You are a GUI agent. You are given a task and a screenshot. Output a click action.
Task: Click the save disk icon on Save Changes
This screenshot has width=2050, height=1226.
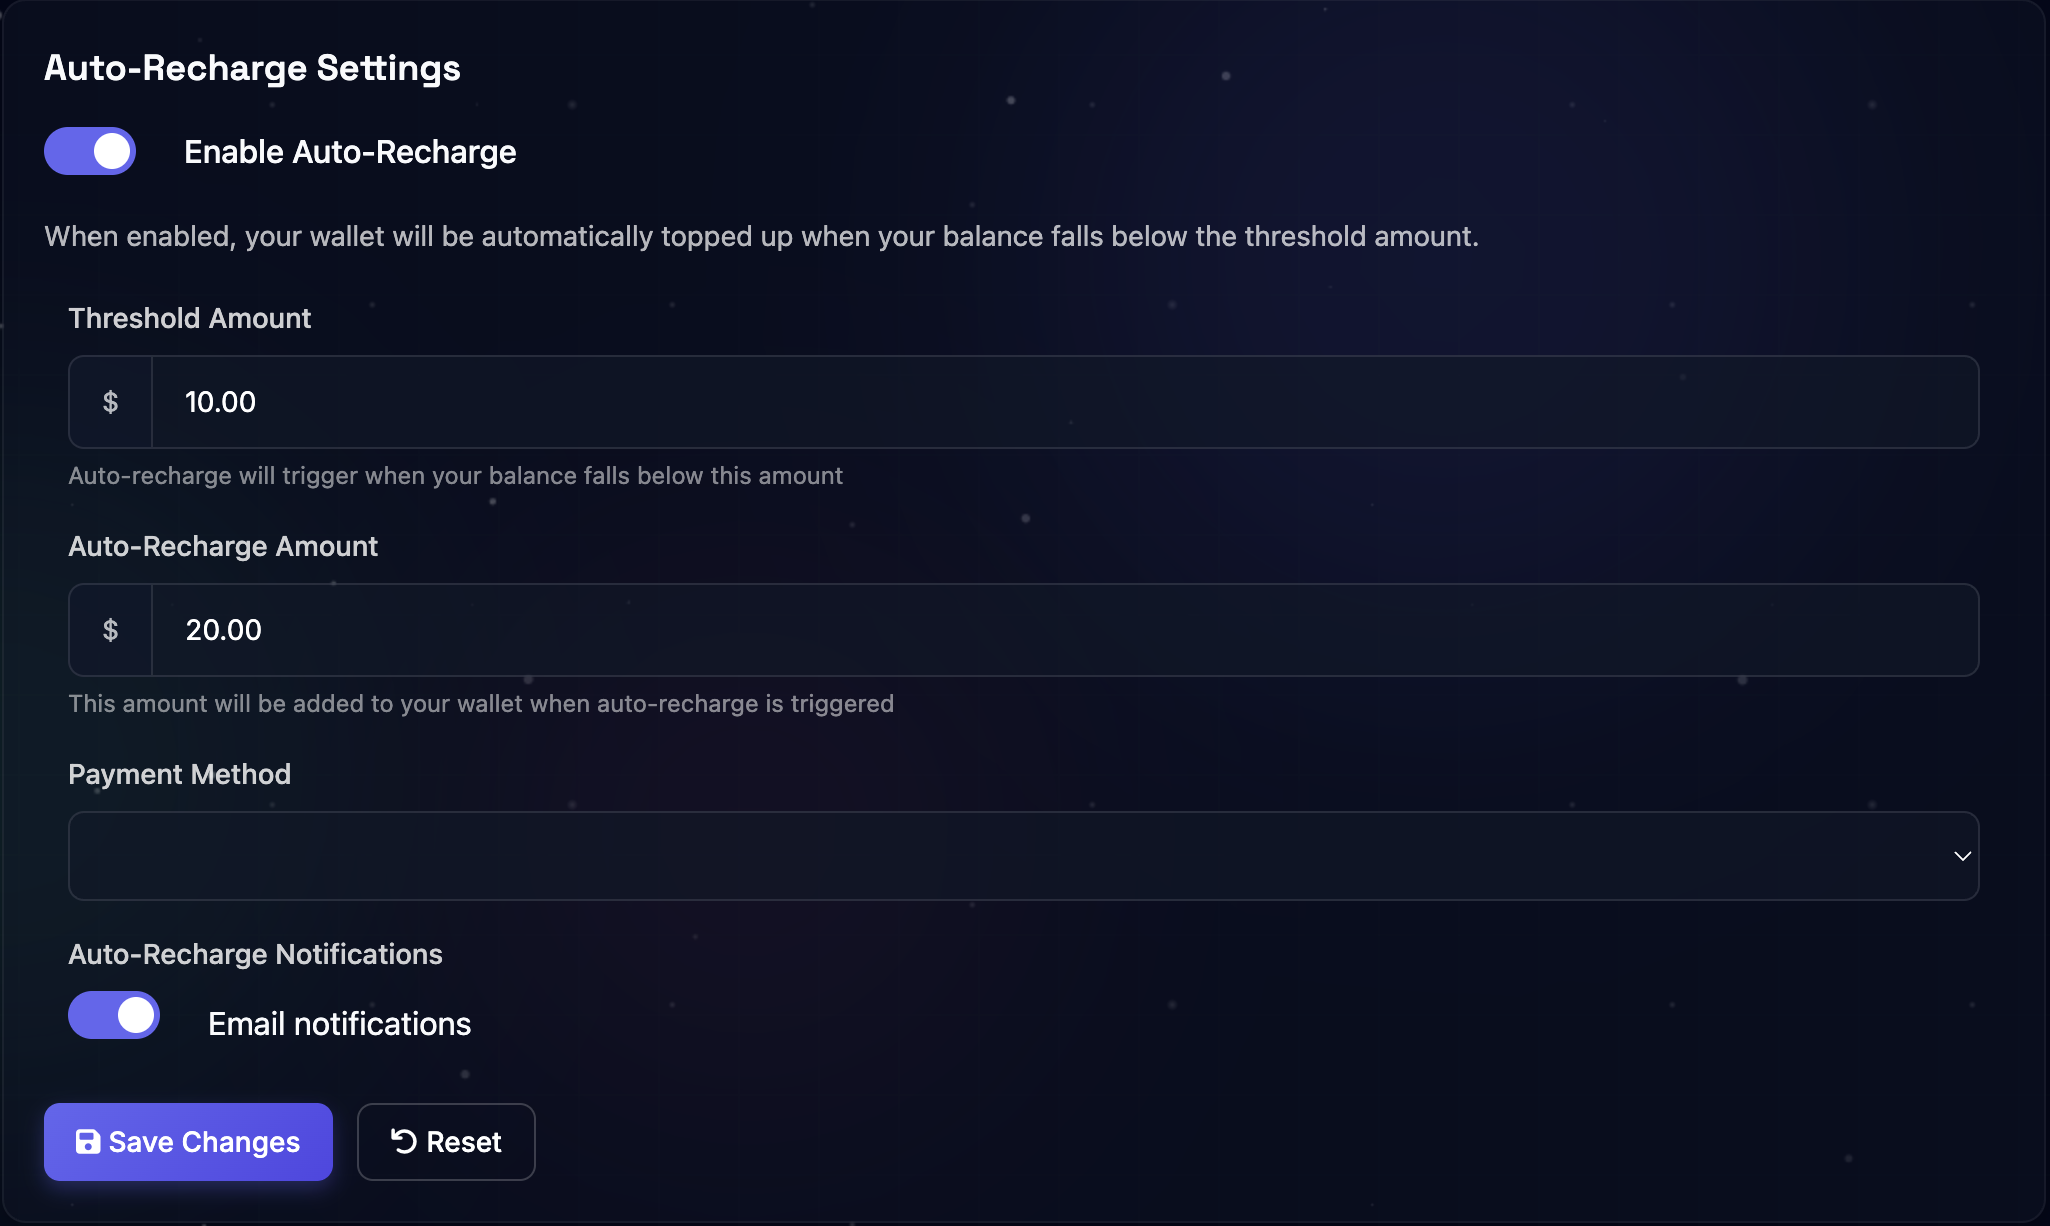[x=87, y=1141]
